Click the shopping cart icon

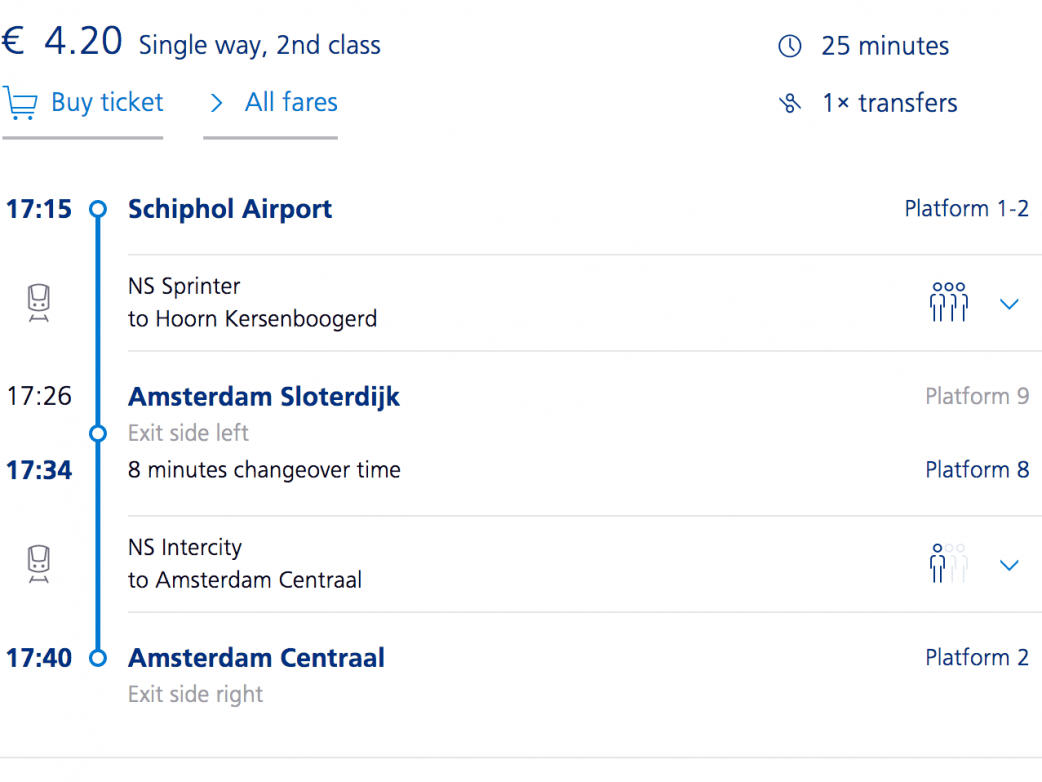20,103
